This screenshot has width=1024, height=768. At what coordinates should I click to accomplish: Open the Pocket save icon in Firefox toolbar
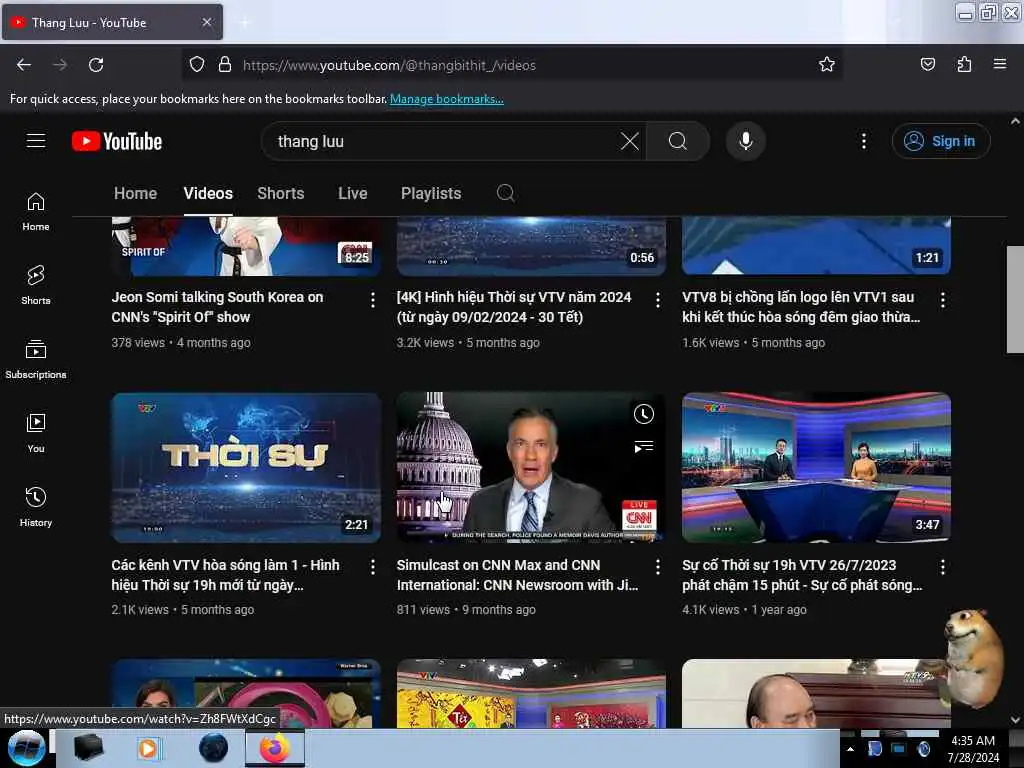point(927,64)
